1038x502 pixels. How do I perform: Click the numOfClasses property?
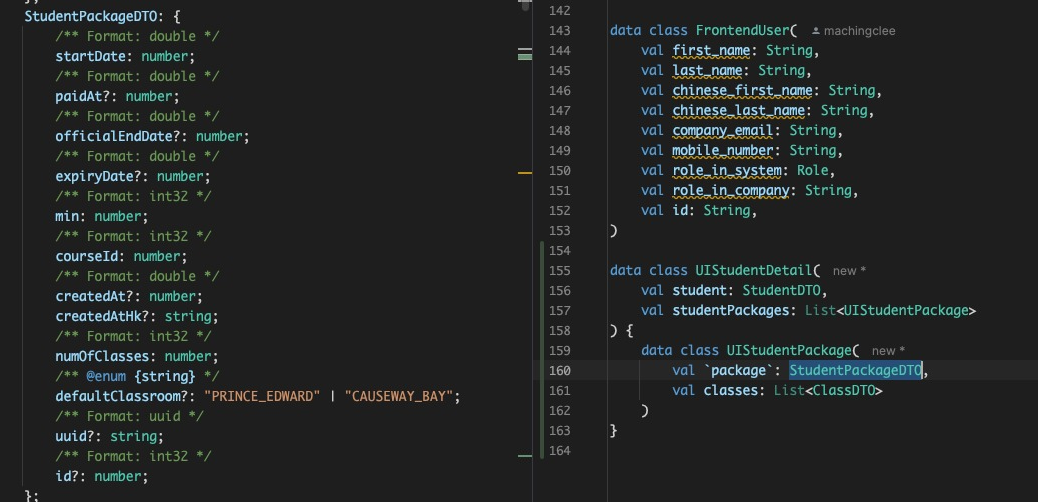(102, 356)
